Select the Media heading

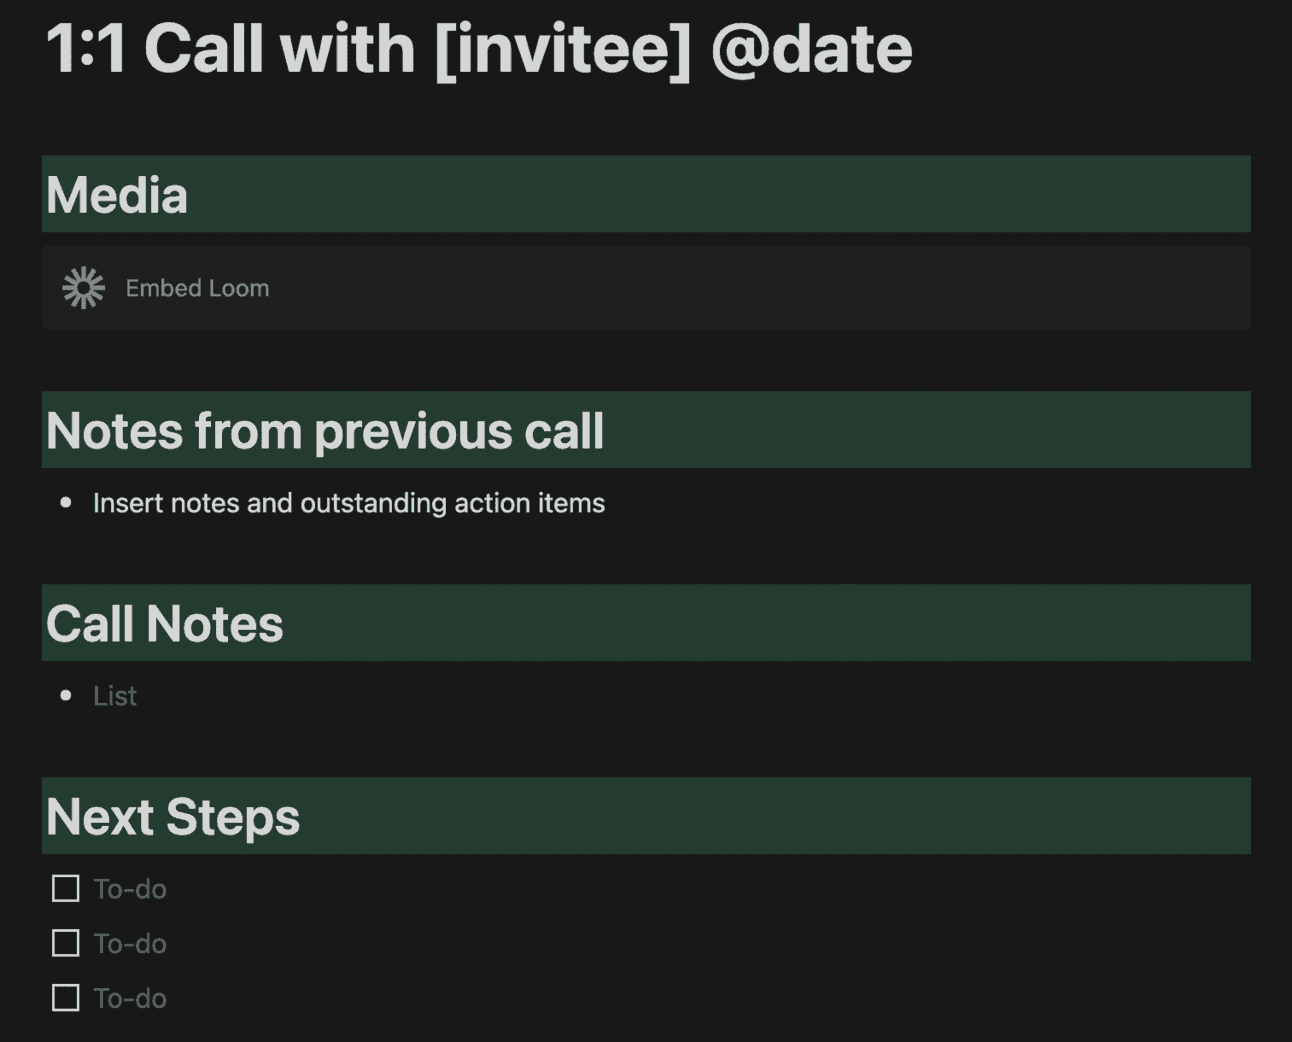(x=117, y=195)
